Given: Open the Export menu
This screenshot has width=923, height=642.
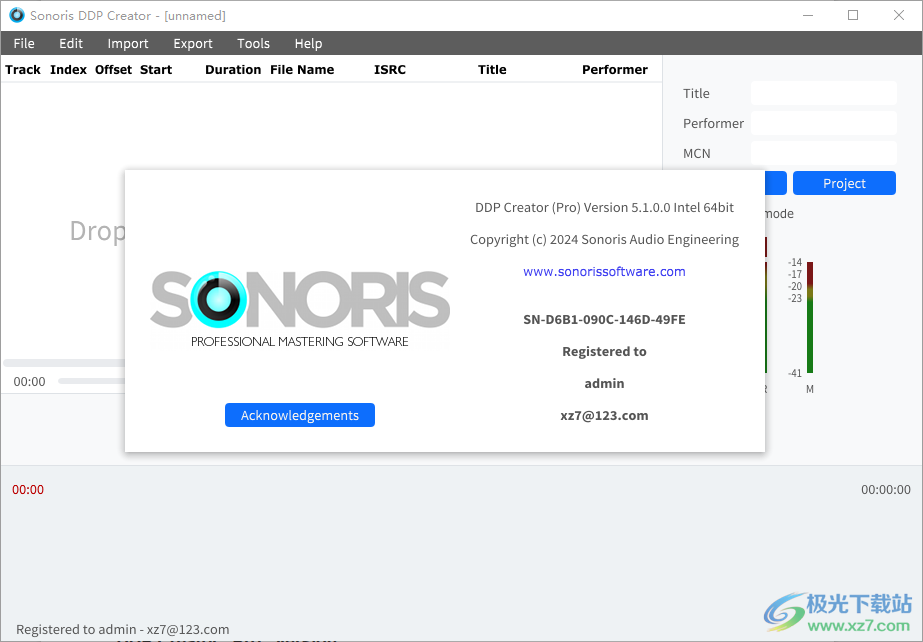Looking at the screenshot, I should pos(192,43).
